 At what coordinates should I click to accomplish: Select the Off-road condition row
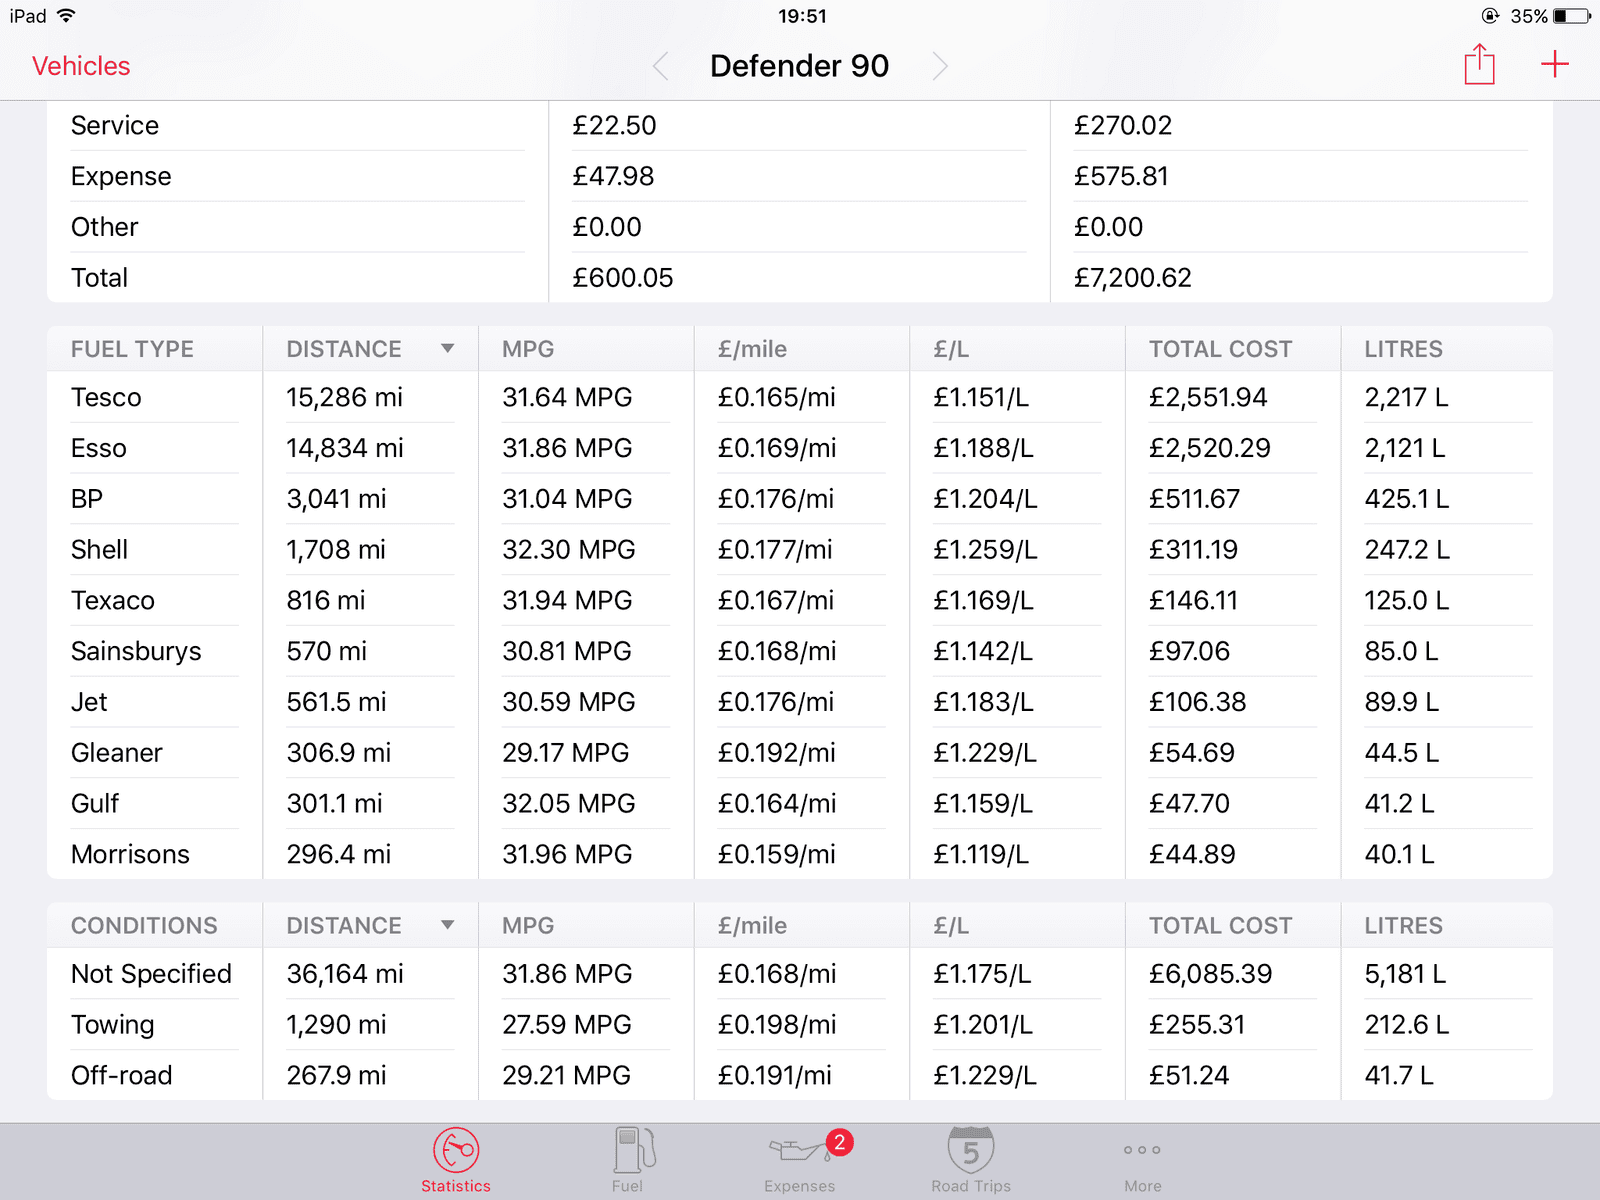coord(800,1076)
